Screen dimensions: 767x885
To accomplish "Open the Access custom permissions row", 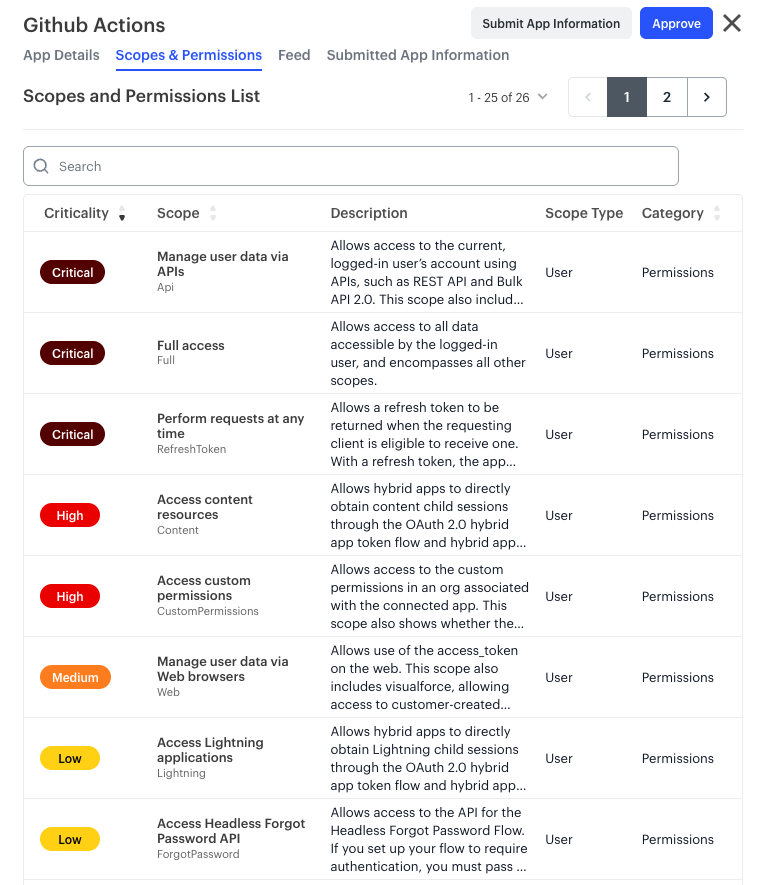I will [383, 597].
